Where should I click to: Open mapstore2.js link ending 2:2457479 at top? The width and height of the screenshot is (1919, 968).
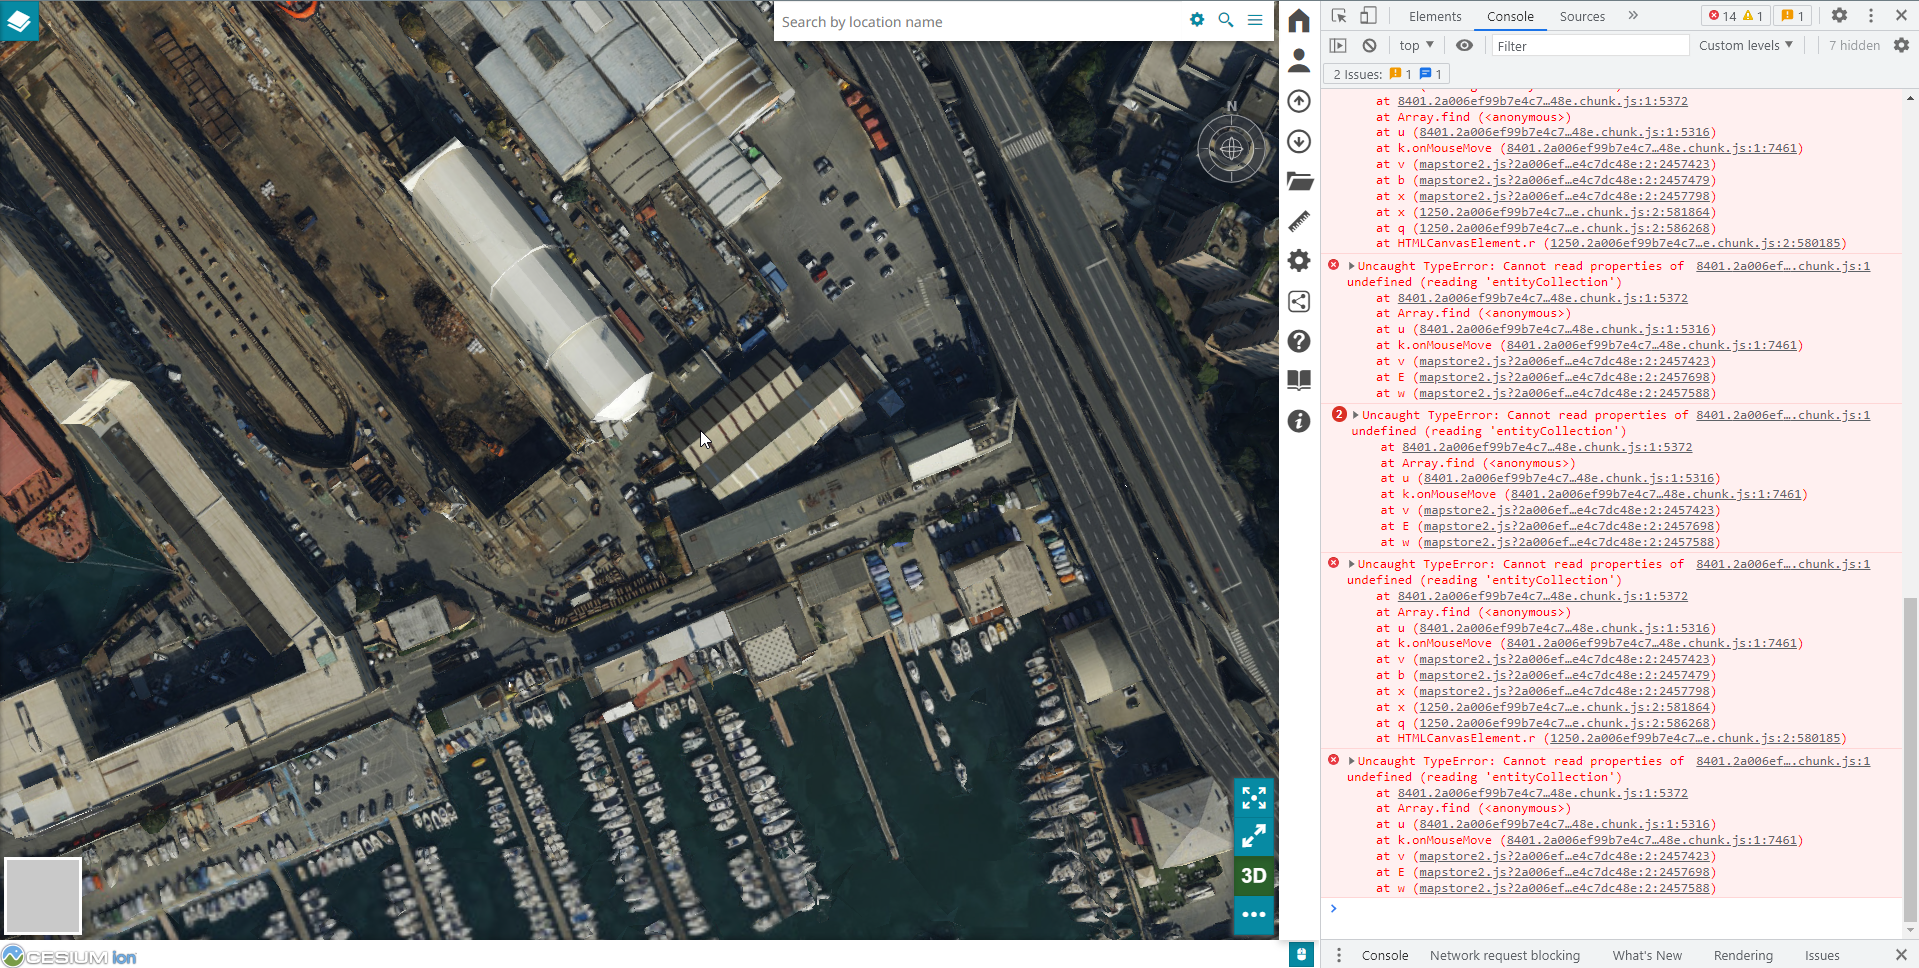1564,180
